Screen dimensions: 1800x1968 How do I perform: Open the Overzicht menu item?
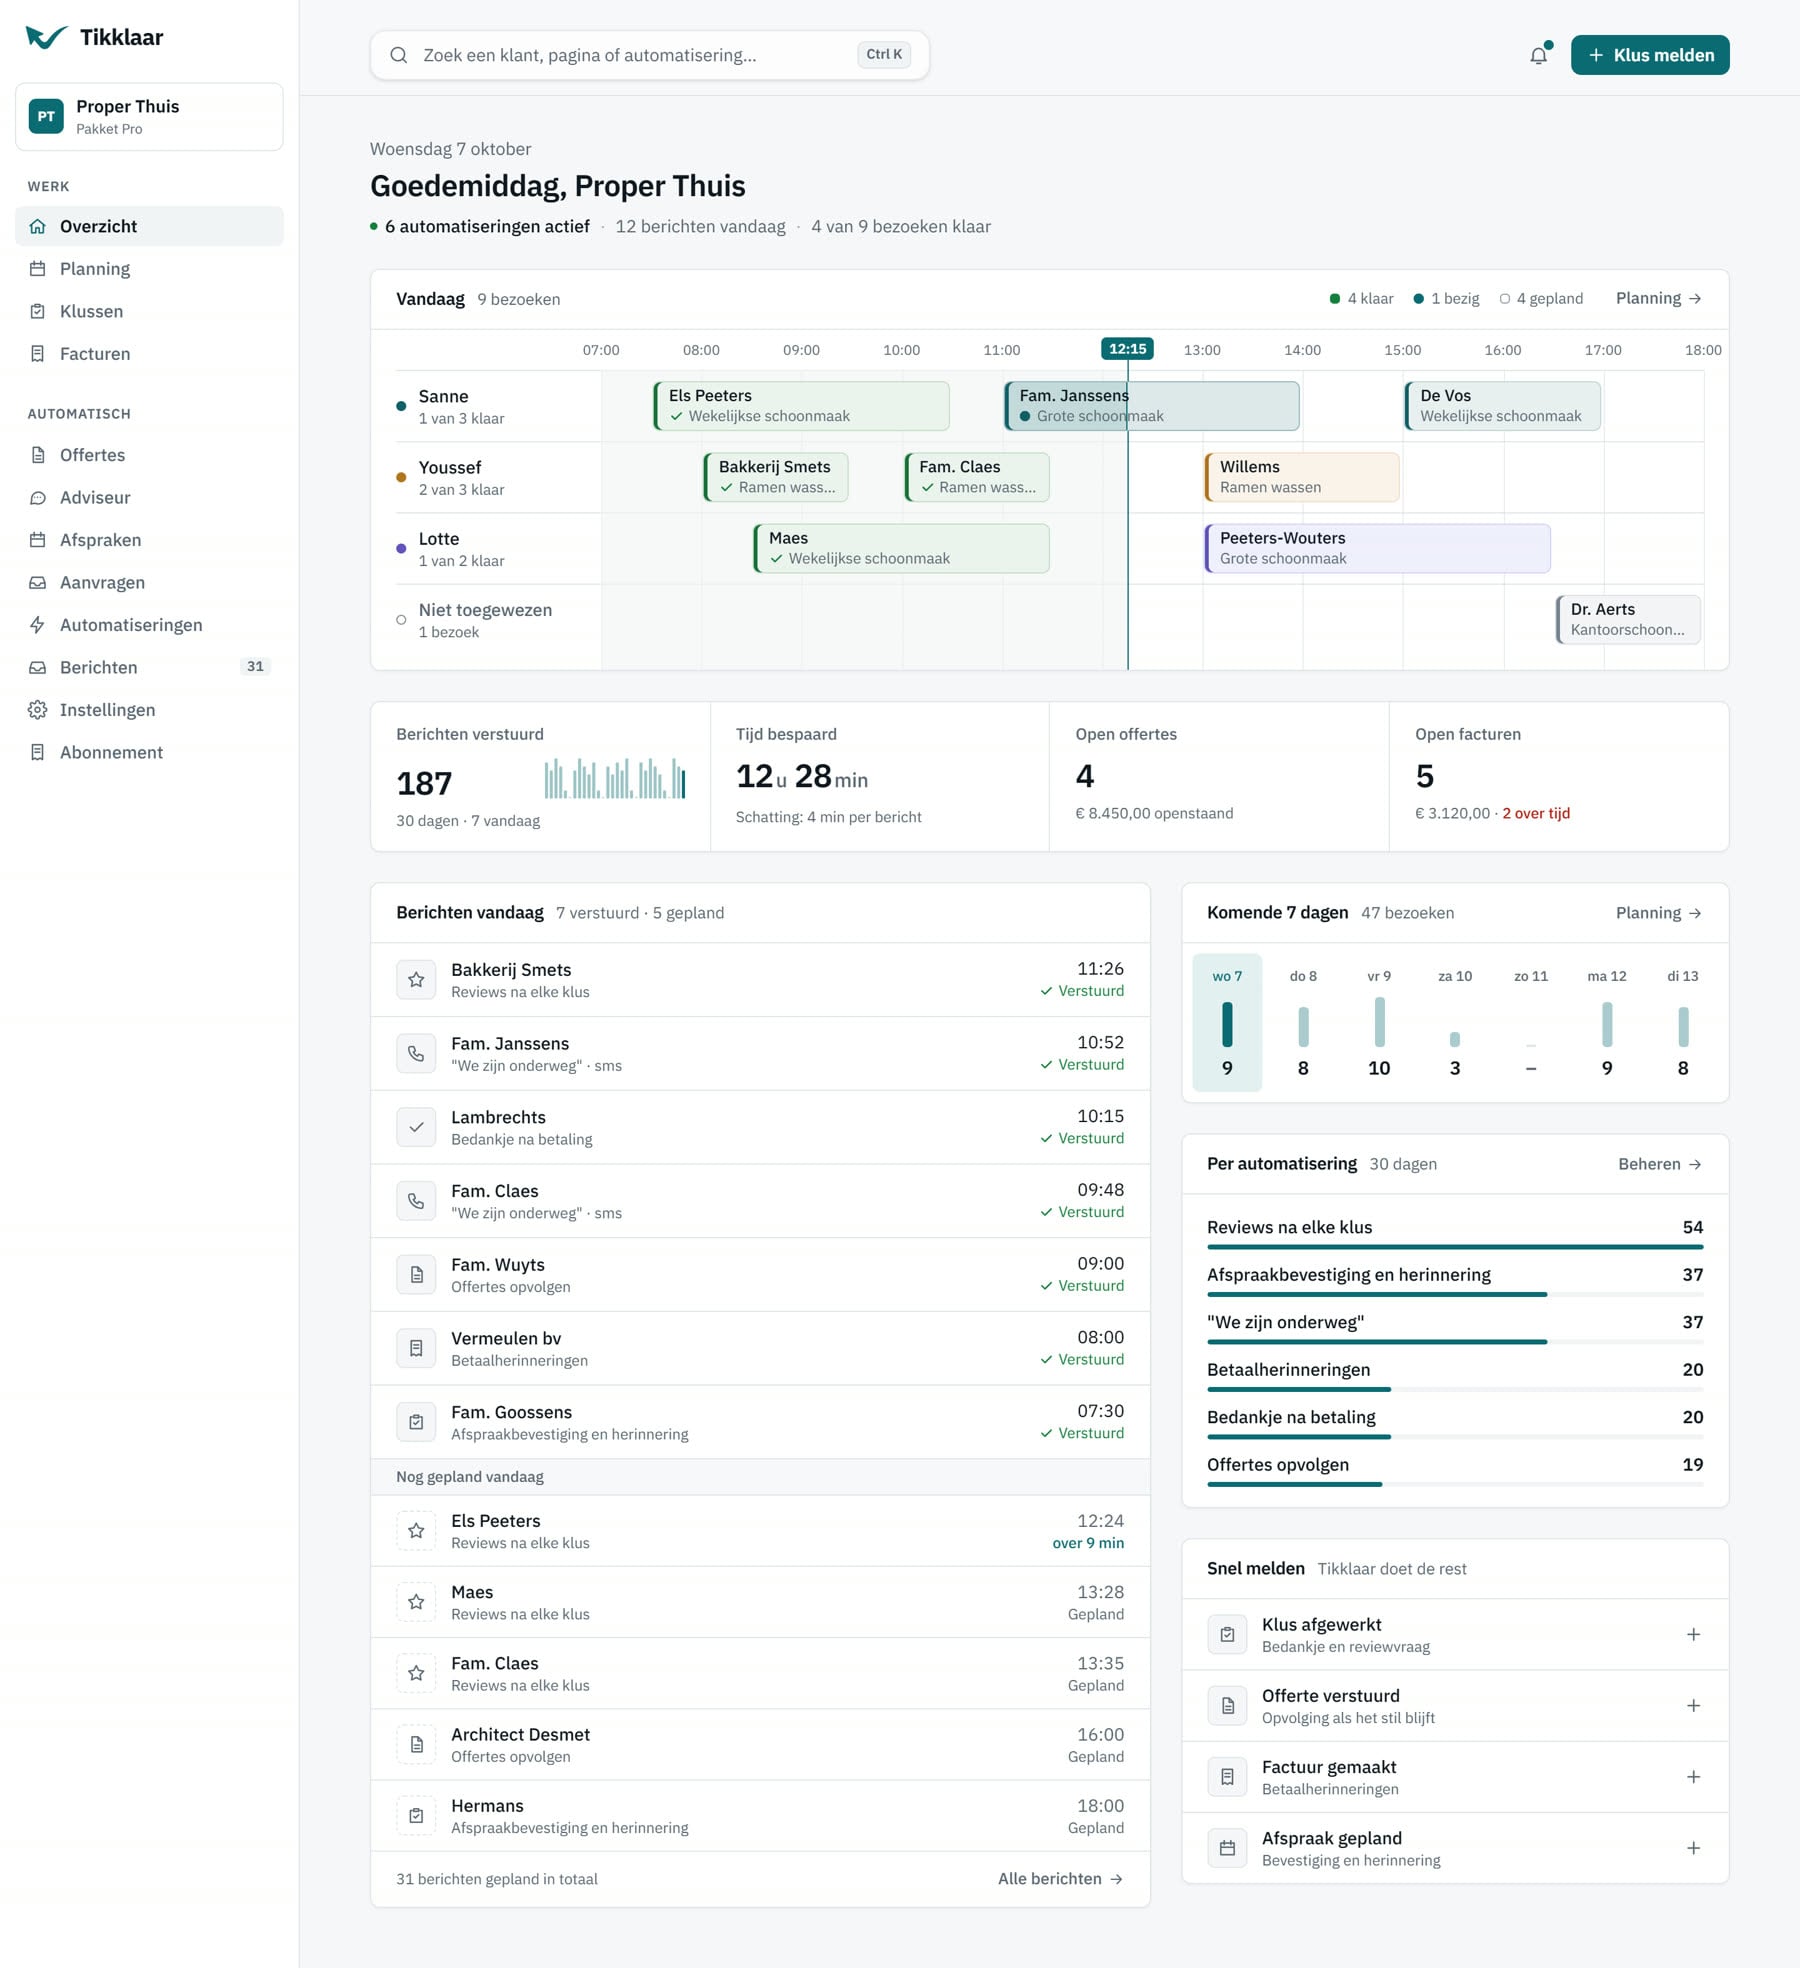click(x=149, y=226)
